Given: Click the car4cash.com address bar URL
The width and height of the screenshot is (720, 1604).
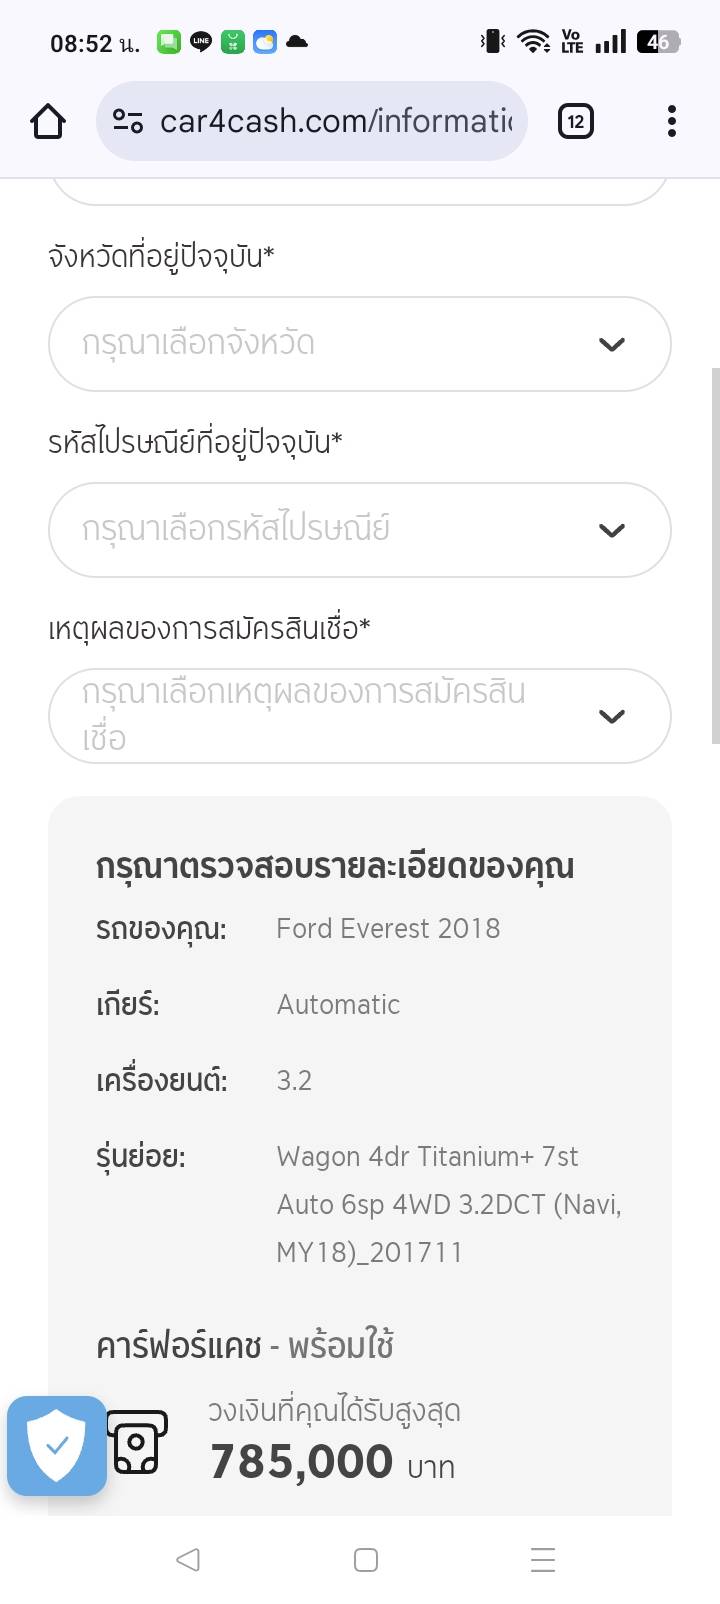Looking at the screenshot, I should [336, 122].
